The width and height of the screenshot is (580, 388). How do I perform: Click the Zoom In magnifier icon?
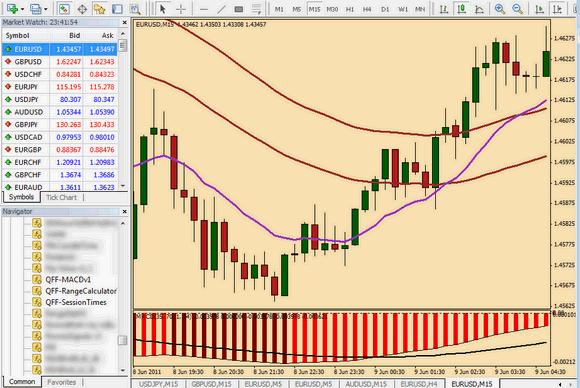tap(500, 9)
